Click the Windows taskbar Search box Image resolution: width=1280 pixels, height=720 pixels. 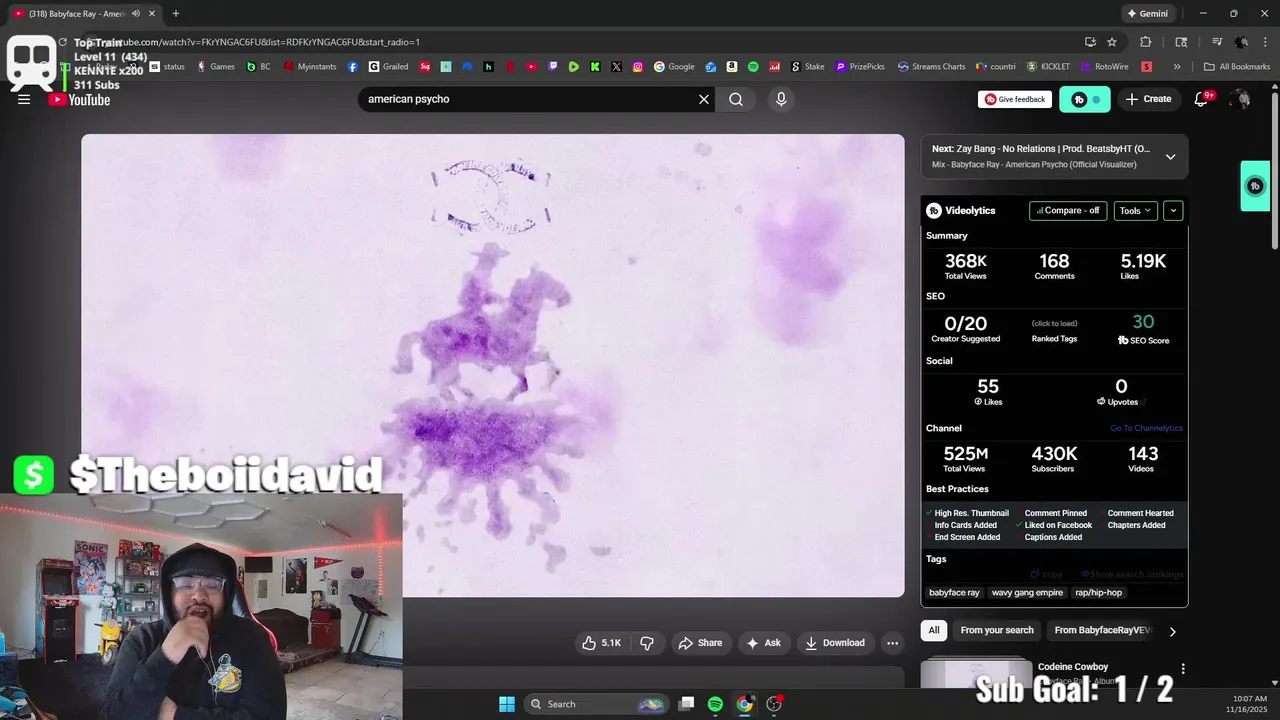[x=596, y=704]
